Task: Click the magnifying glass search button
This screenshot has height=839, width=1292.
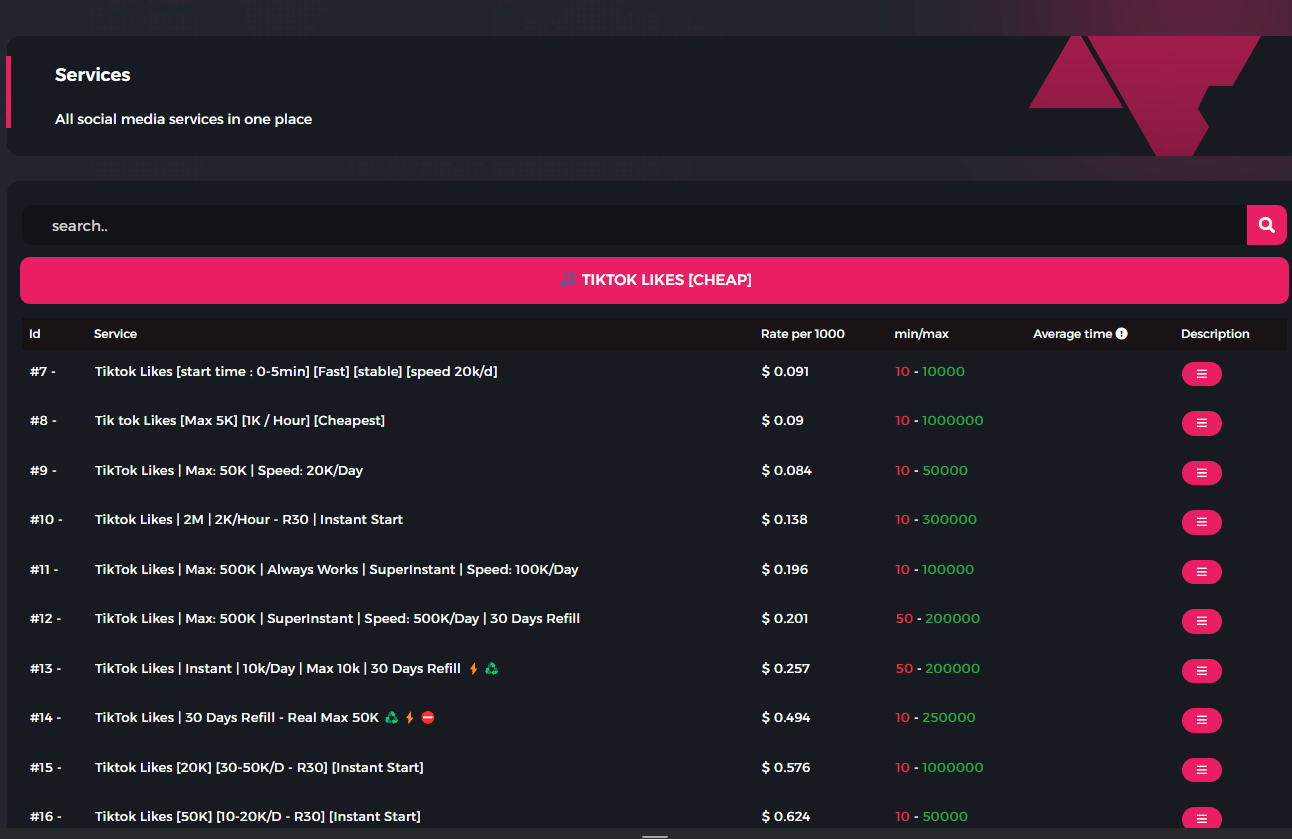Action: [x=1266, y=225]
